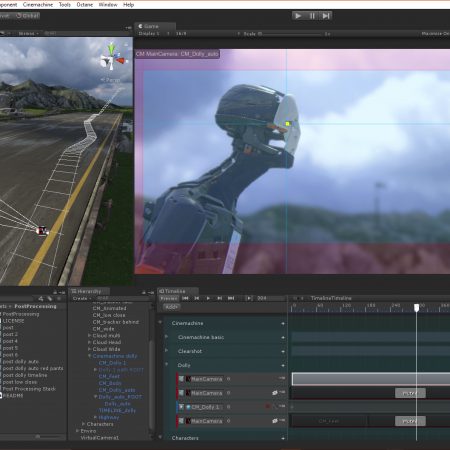Enable record on CM_Dolly 1 track
The width and height of the screenshot is (450, 450).
tap(267, 406)
